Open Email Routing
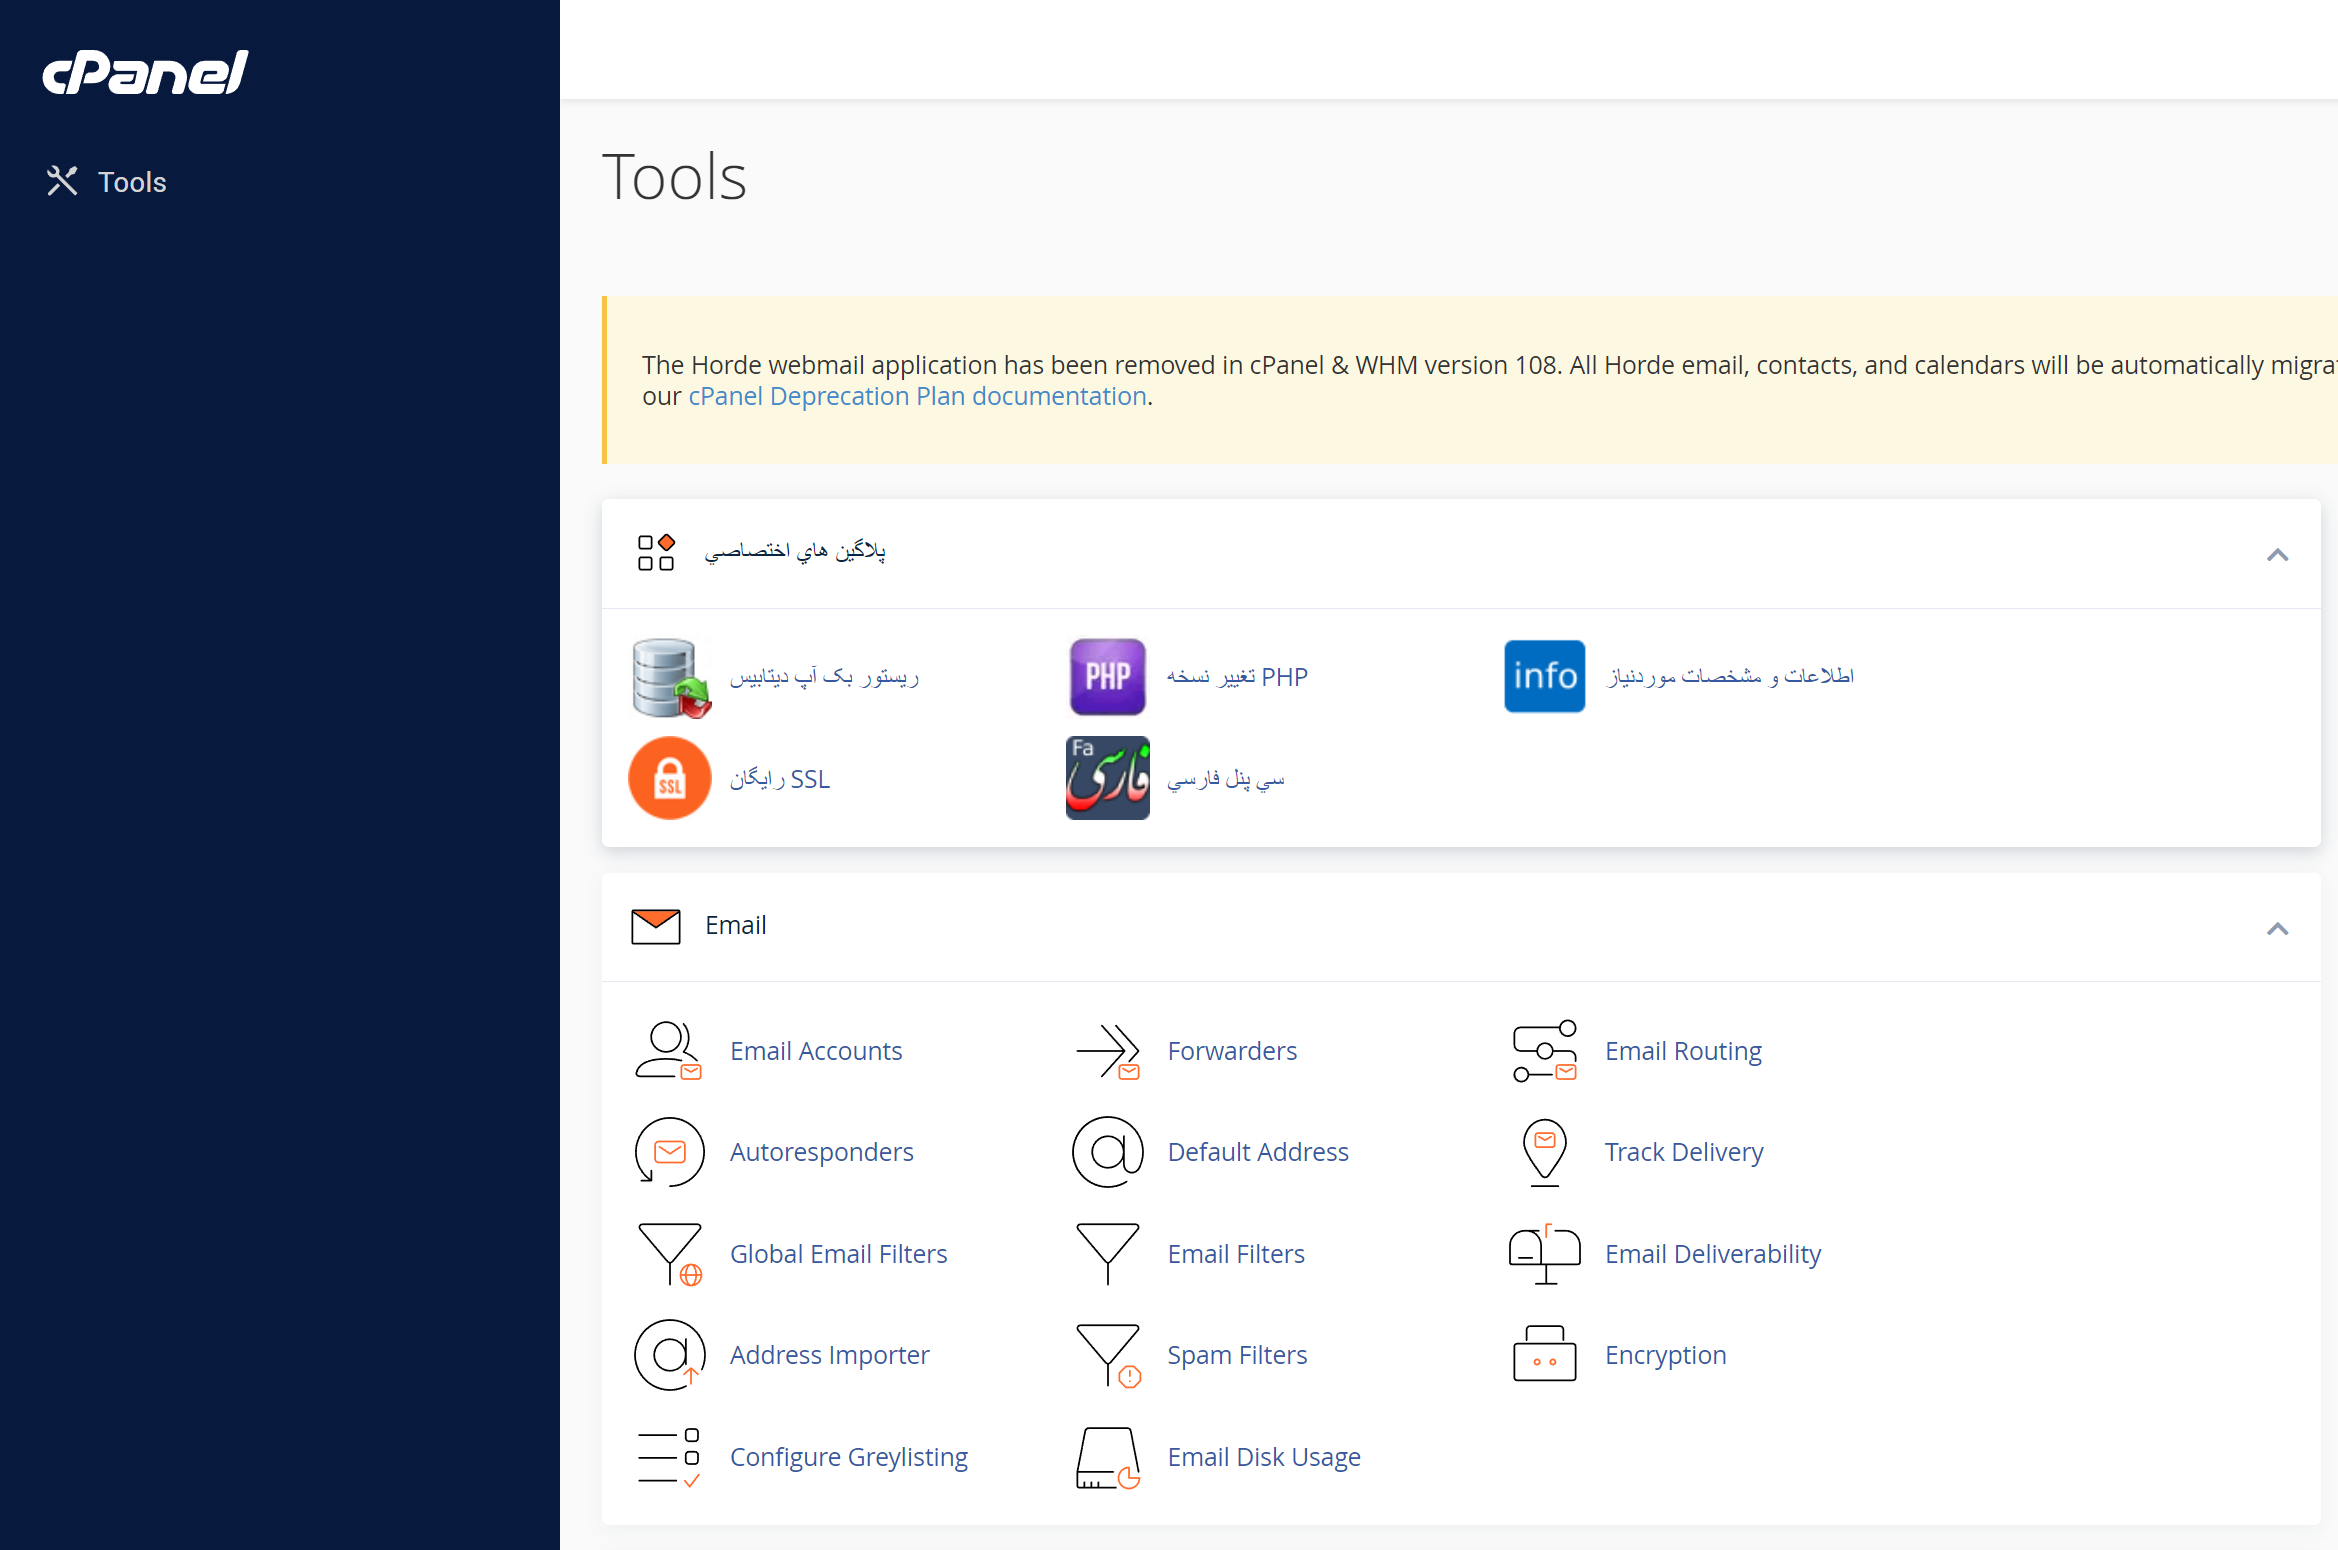 [x=1683, y=1051]
